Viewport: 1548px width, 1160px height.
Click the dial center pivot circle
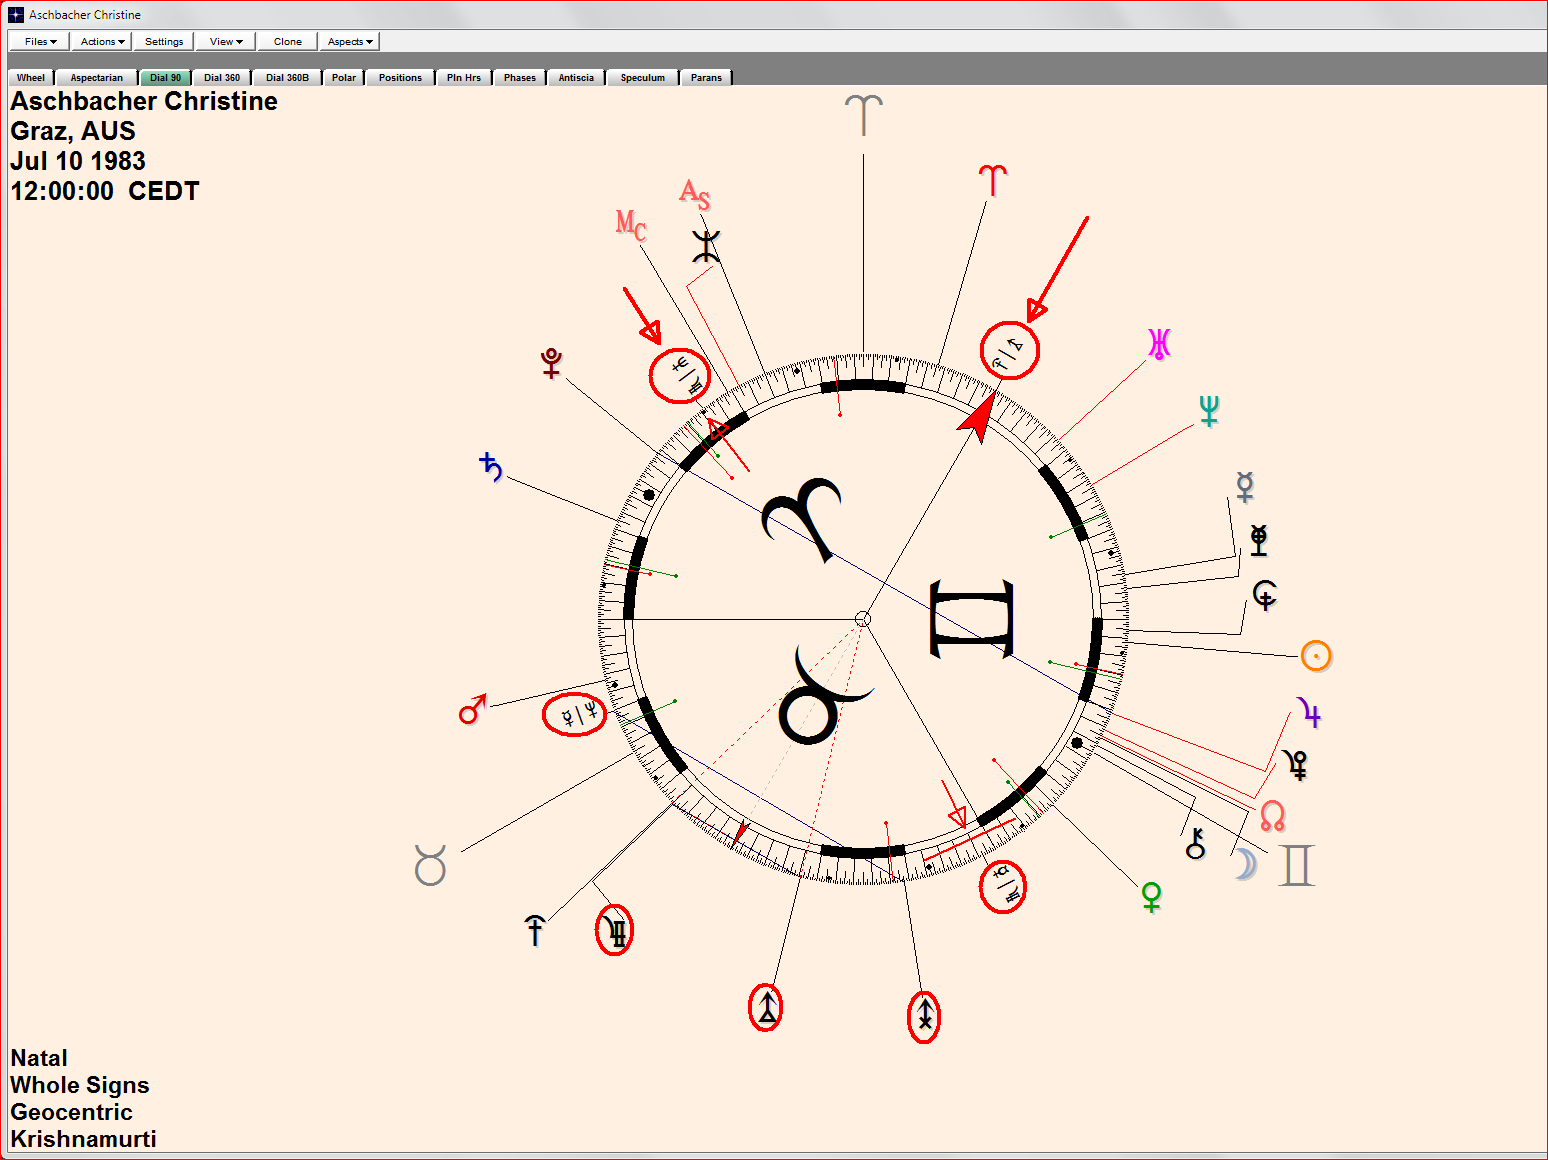[x=863, y=620]
